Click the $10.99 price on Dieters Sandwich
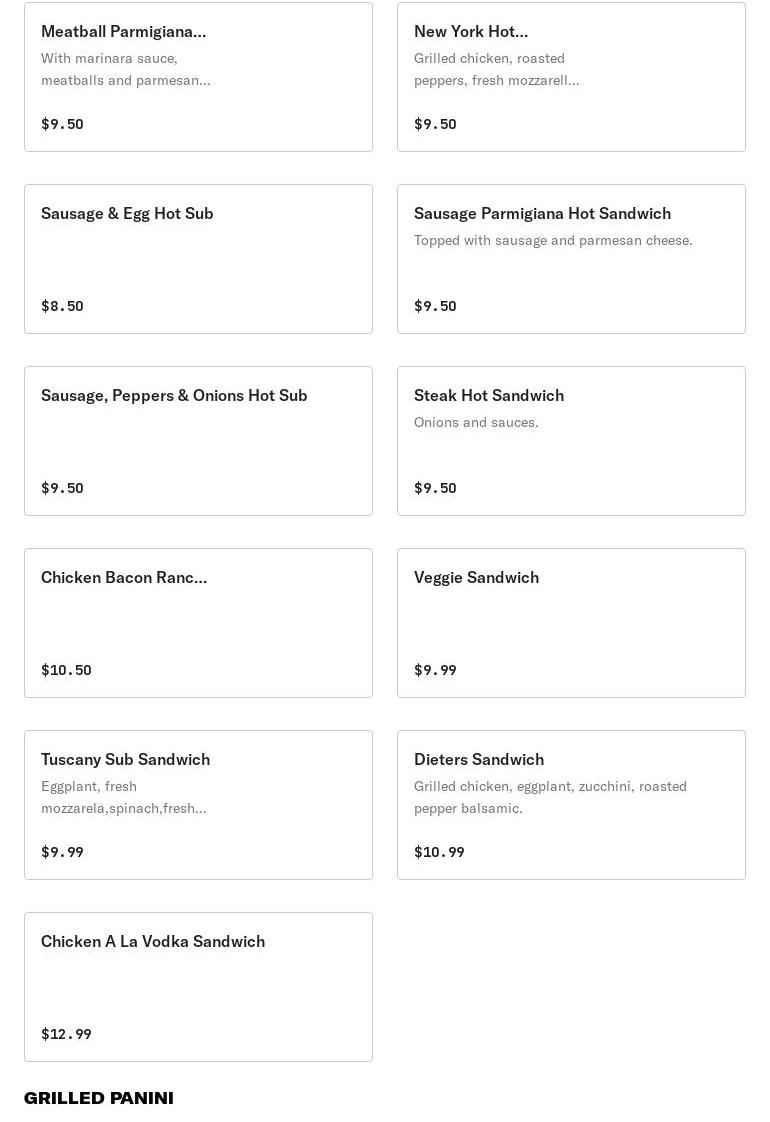 pyautogui.click(x=439, y=852)
